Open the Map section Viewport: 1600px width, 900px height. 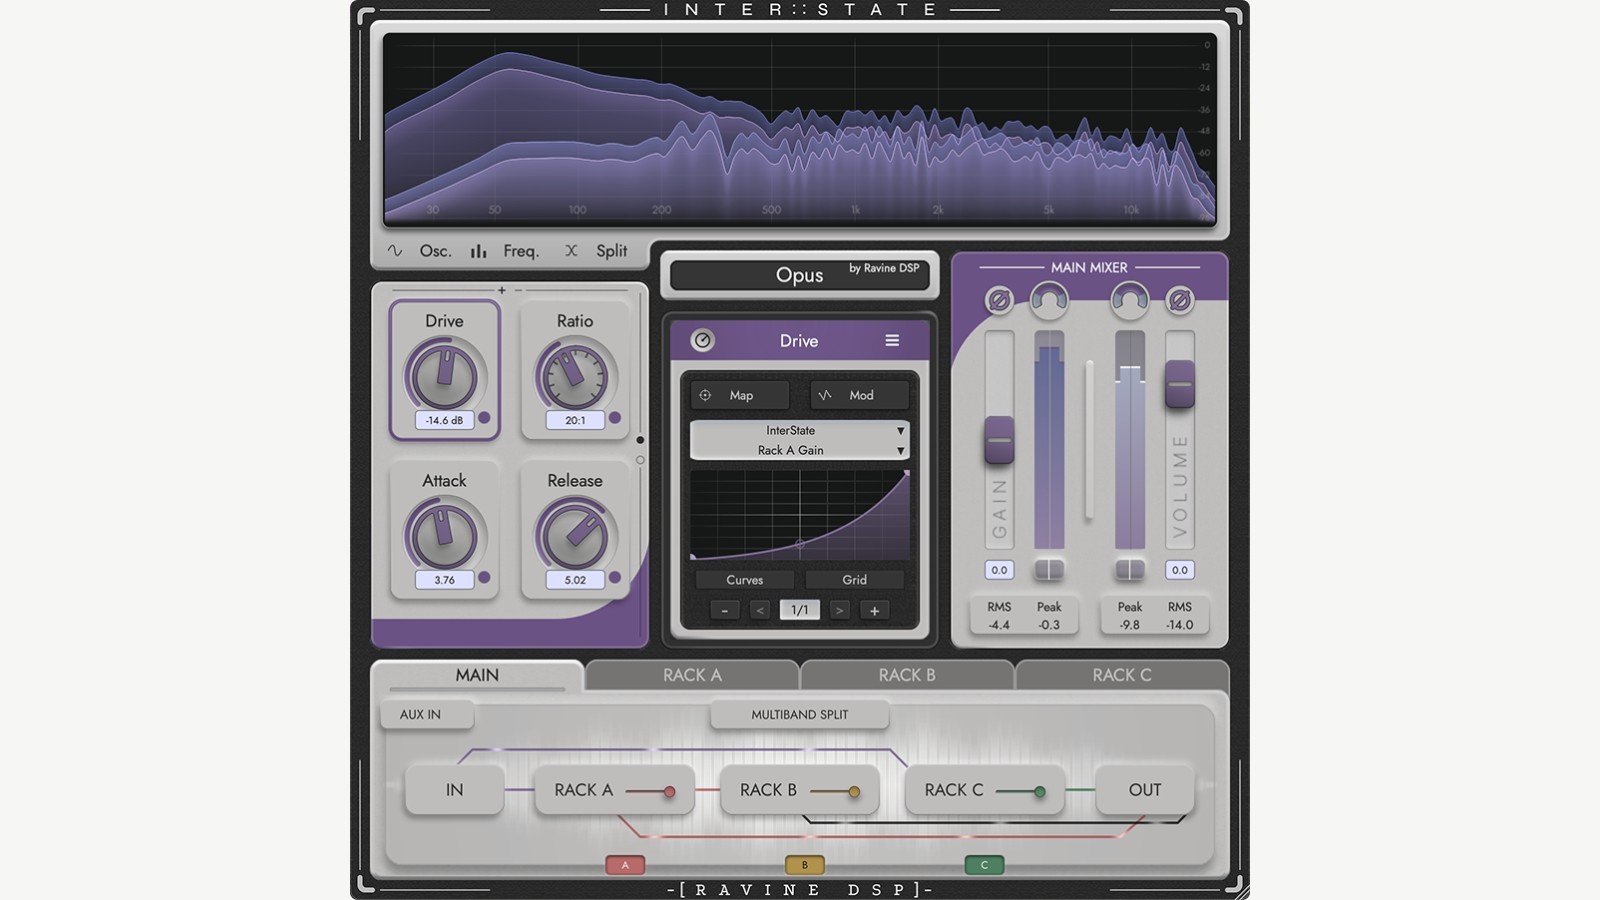[x=739, y=395]
